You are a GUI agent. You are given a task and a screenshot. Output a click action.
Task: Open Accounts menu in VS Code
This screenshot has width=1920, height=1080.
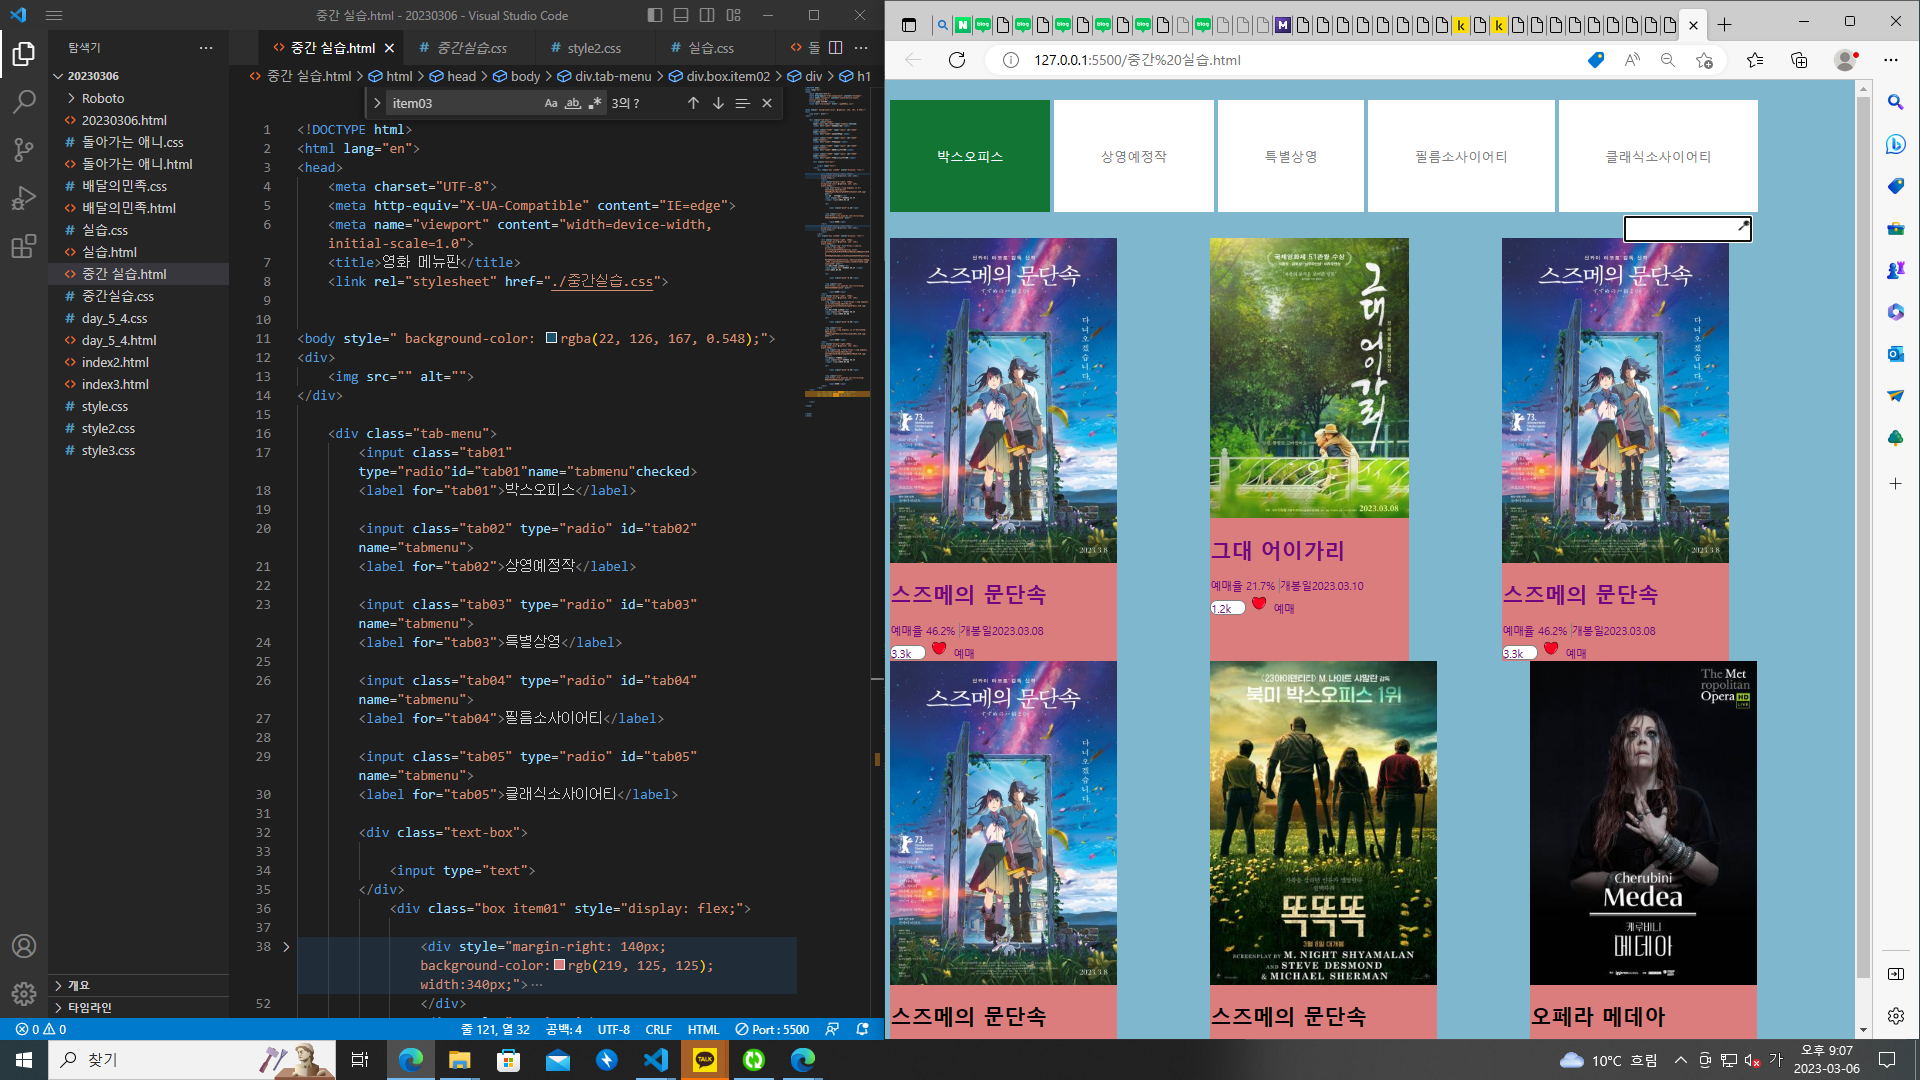click(x=24, y=946)
